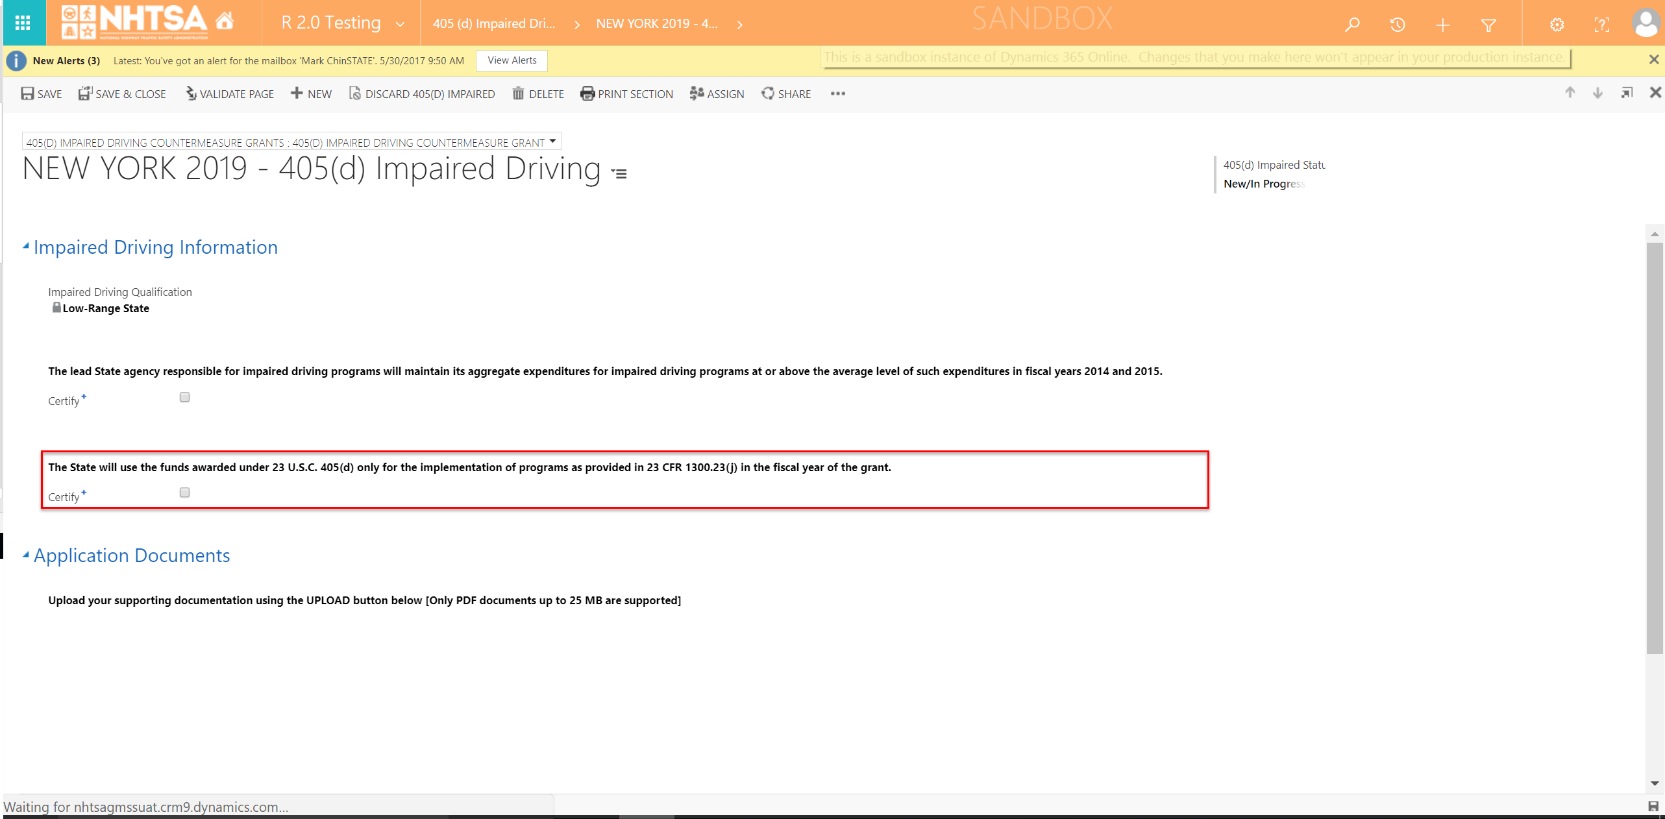Click the vertical scrollbar thumb
Image resolution: width=1665 pixels, height=819 pixels.
tap(1655, 448)
